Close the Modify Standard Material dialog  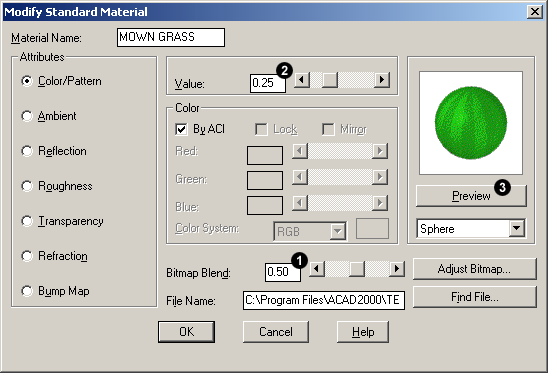coord(535,12)
